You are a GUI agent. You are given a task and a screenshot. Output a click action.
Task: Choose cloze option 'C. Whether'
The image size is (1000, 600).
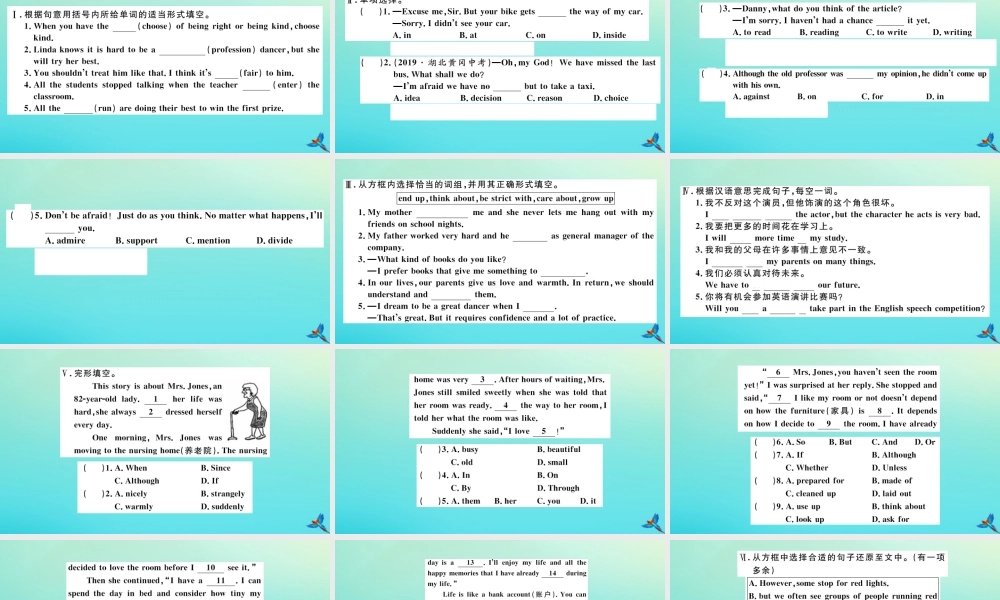[807, 467]
